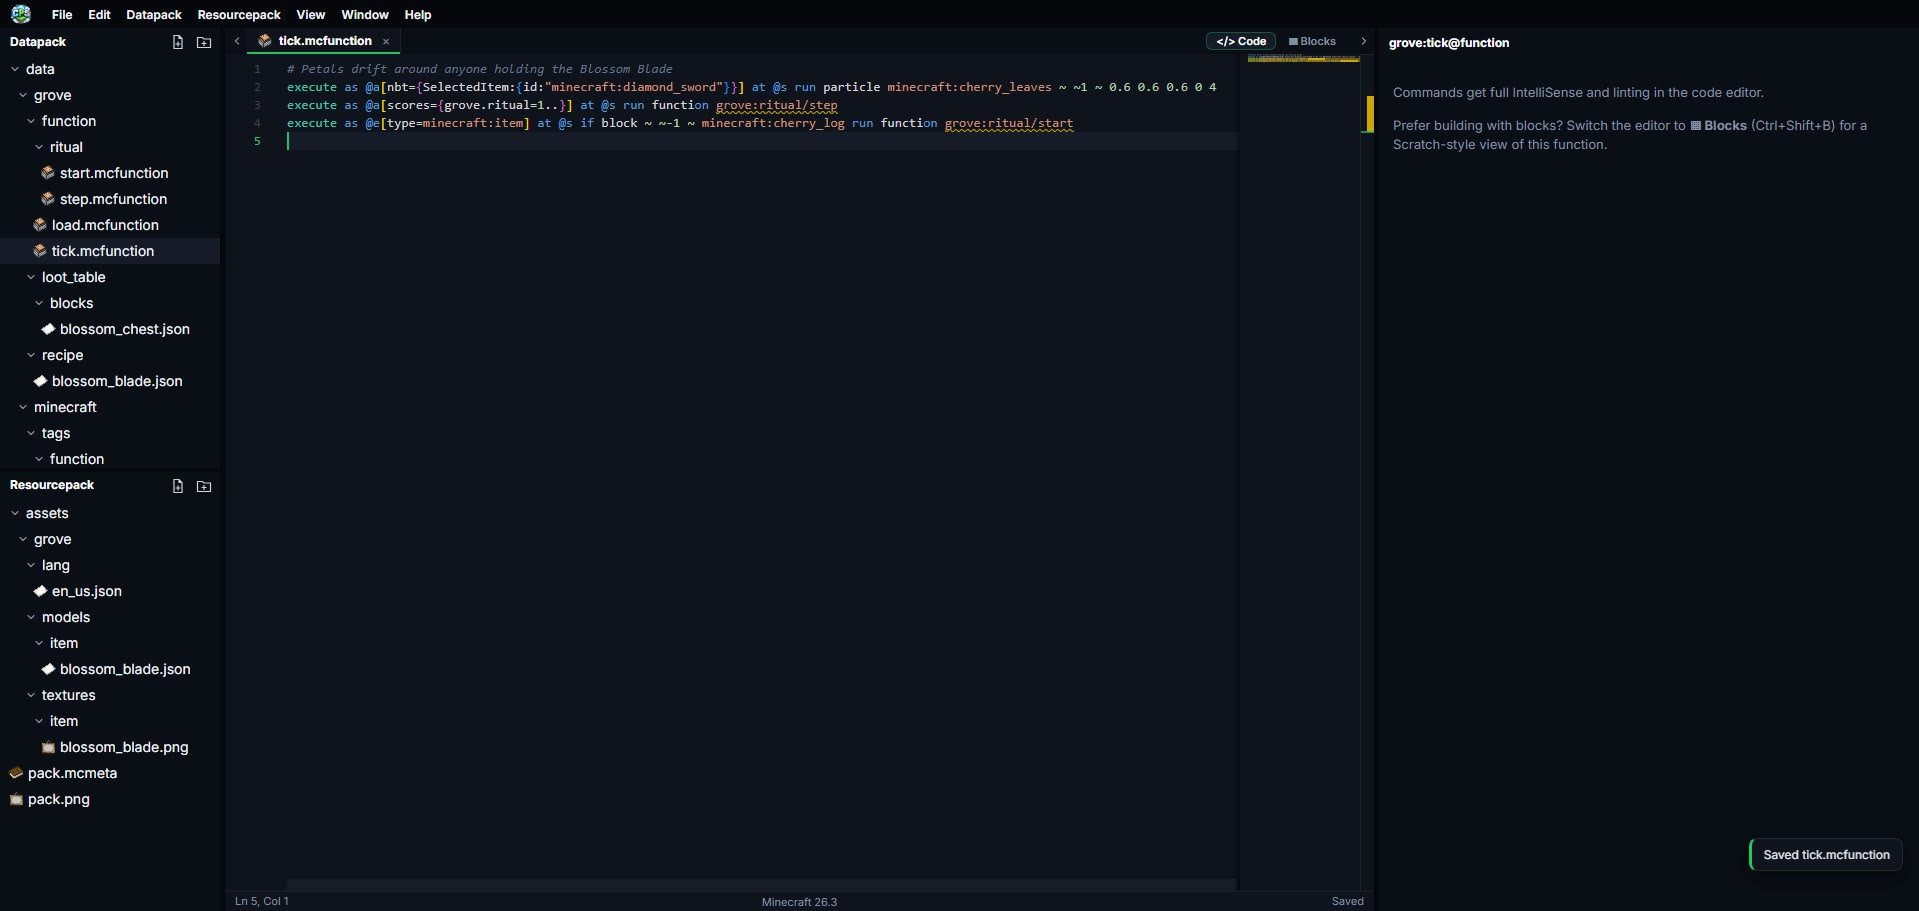Collapse the loot_table folder

tap(31, 277)
